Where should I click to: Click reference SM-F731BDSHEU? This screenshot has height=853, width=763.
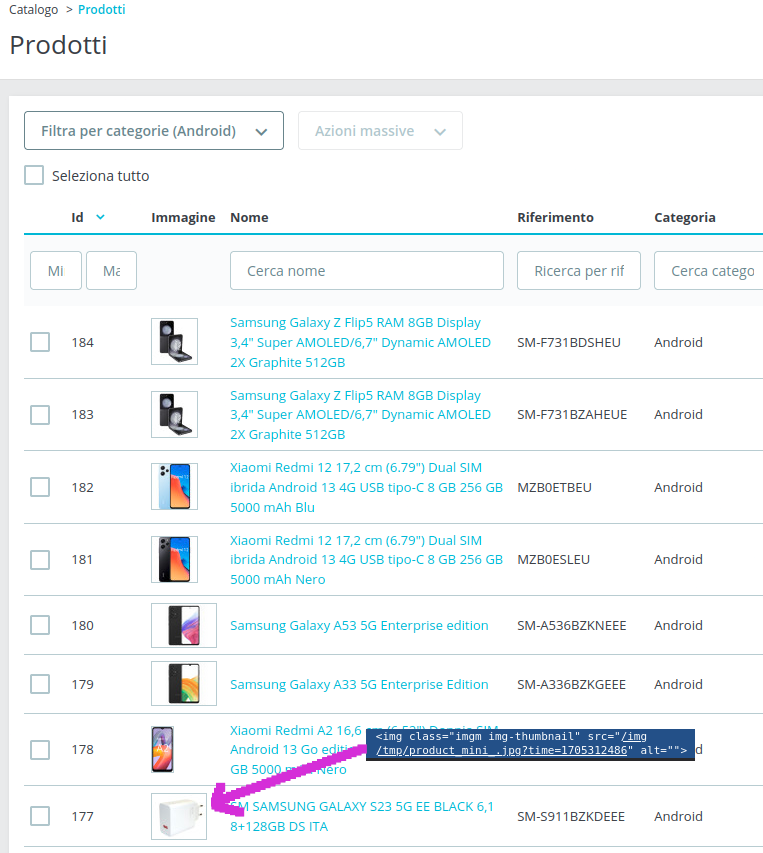[569, 342]
